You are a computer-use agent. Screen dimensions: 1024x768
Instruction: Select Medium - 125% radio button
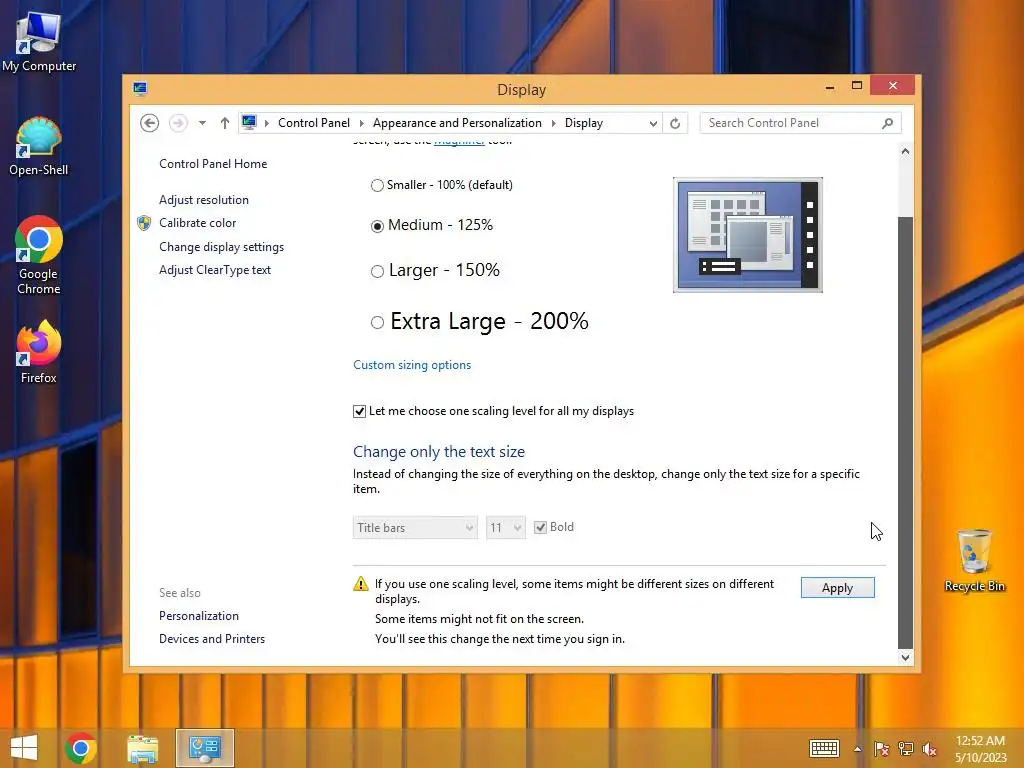tap(377, 226)
